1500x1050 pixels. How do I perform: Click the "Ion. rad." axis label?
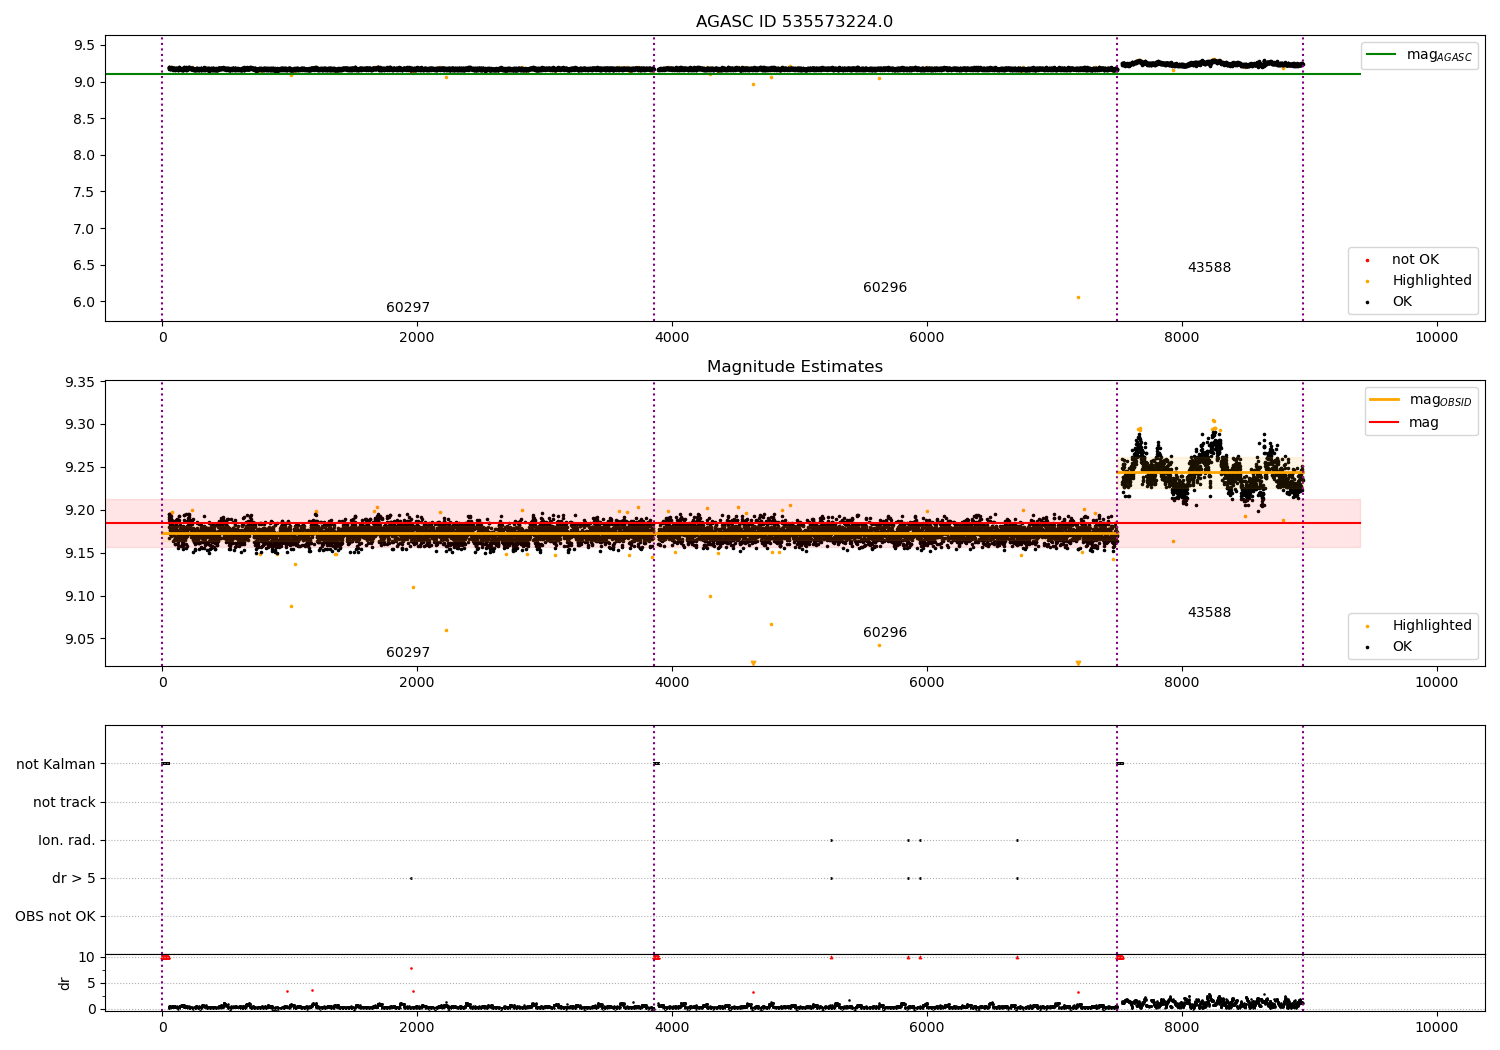tap(67, 840)
